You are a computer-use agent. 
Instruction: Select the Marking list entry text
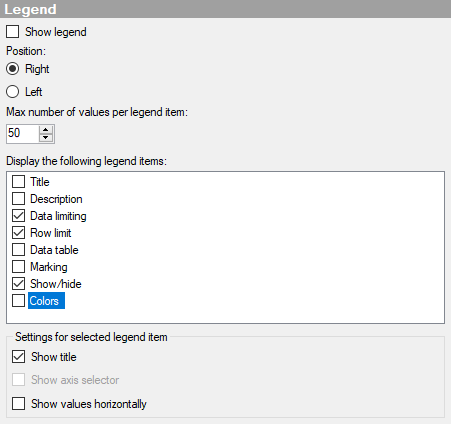49,267
